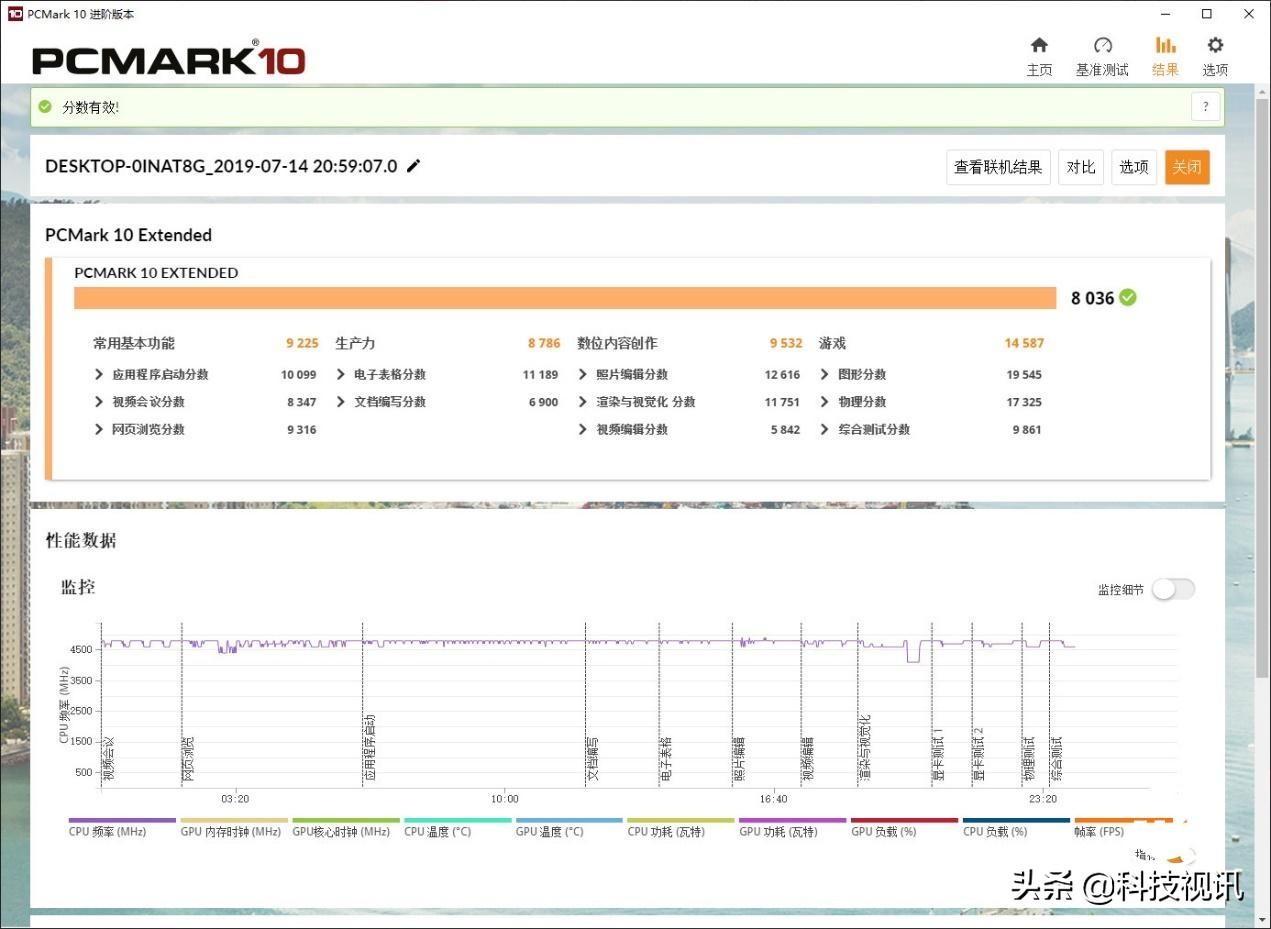
Task: Click the 物理测试 marker on chart
Action: point(1028,759)
